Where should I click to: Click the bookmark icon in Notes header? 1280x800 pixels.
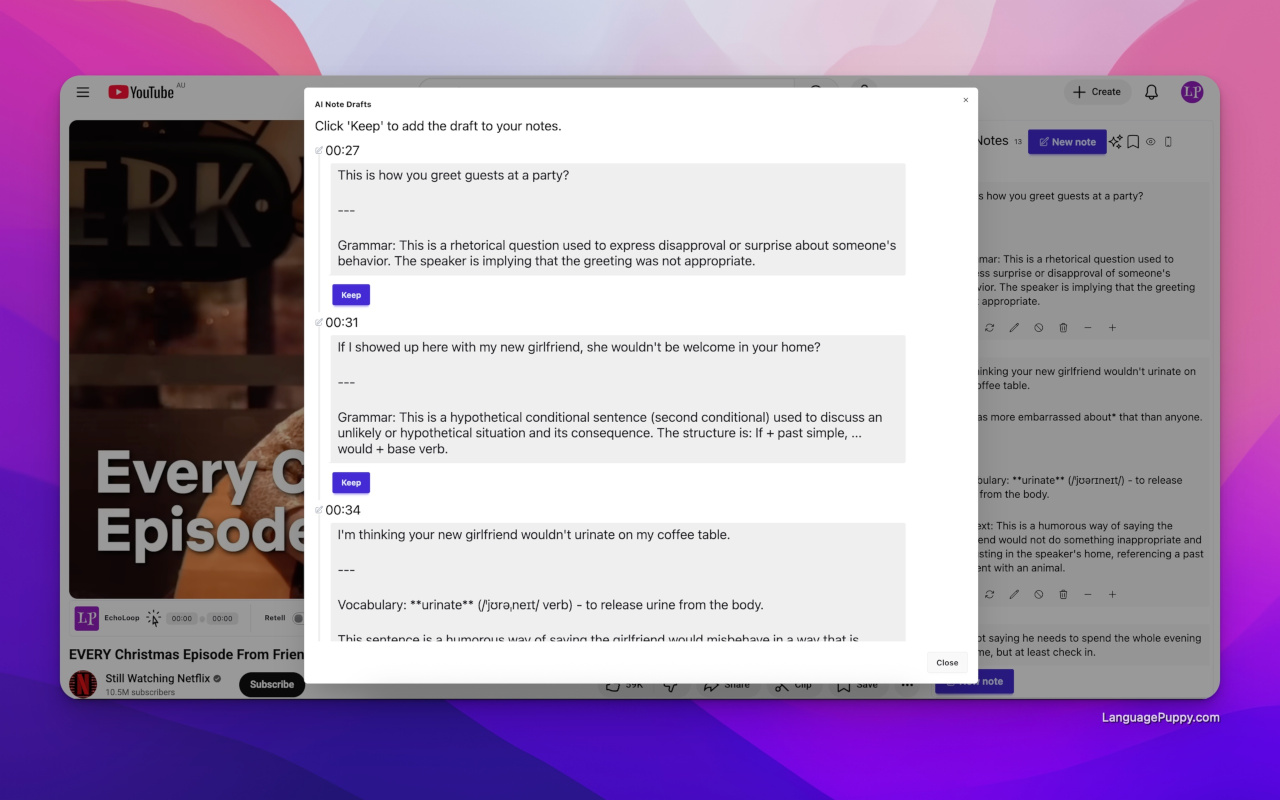pyautogui.click(x=1133, y=142)
